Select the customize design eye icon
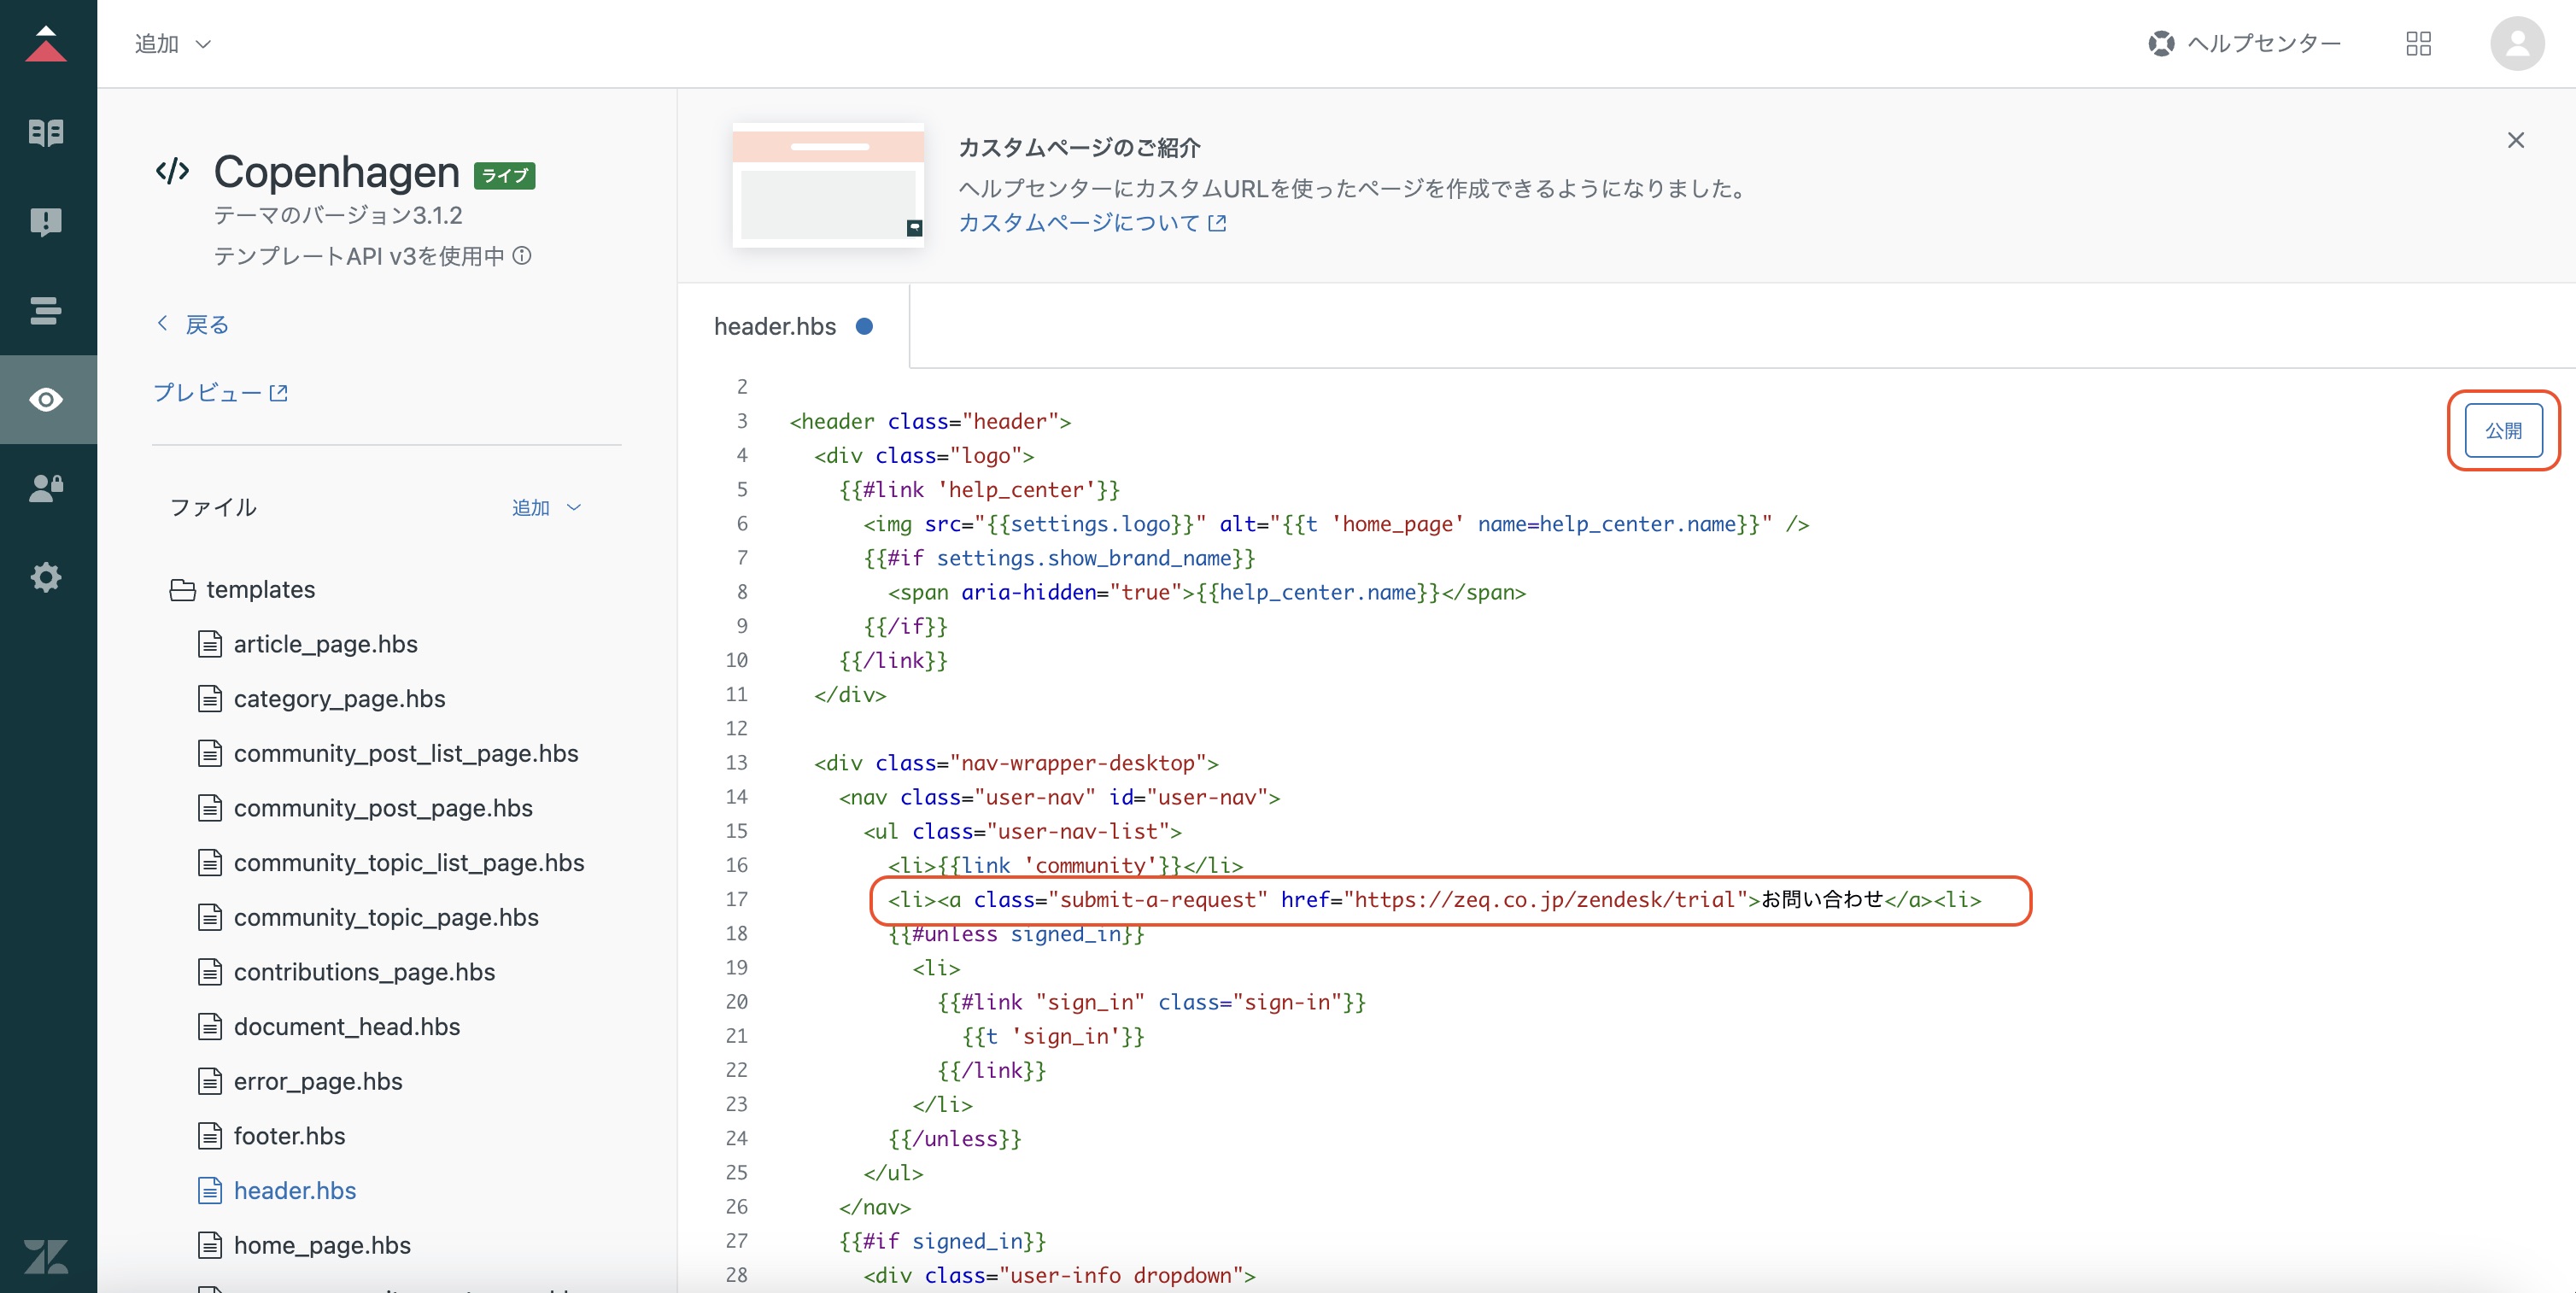Screen dimensions: 2576x1293 [46, 400]
